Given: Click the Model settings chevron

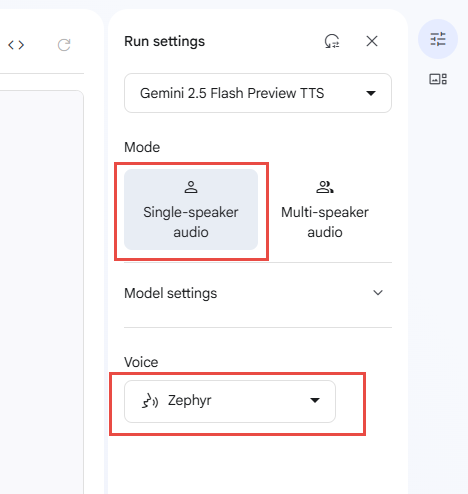Looking at the screenshot, I should [x=378, y=293].
